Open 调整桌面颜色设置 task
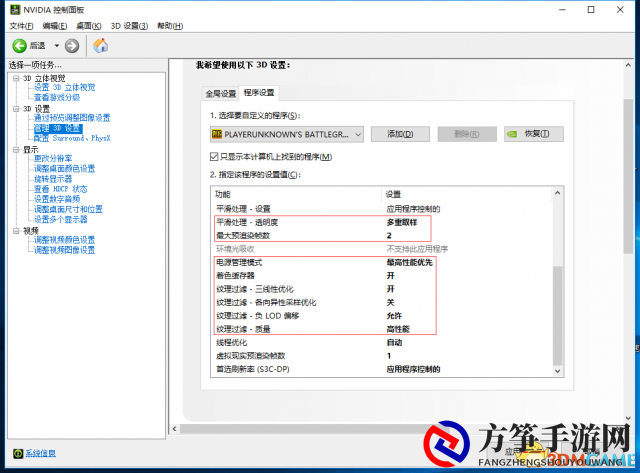This screenshot has width=640, height=473. click(x=64, y=169)
